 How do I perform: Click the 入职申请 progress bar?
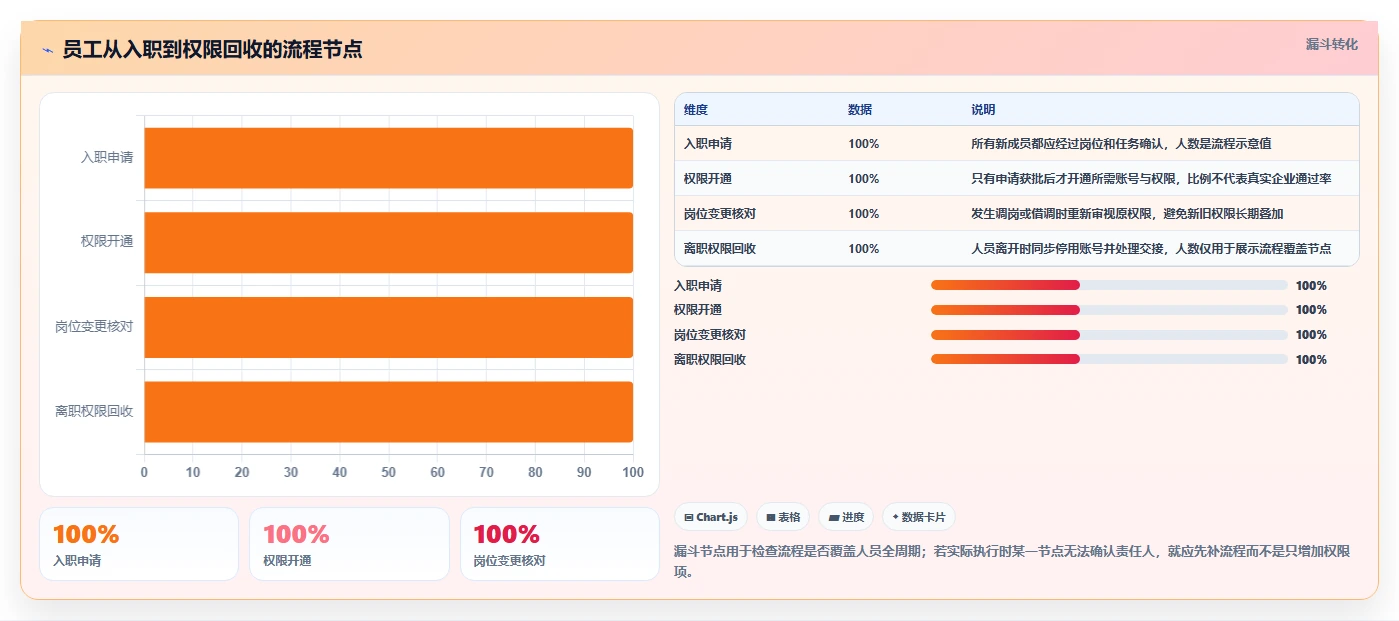click(x=1109, y=285)
